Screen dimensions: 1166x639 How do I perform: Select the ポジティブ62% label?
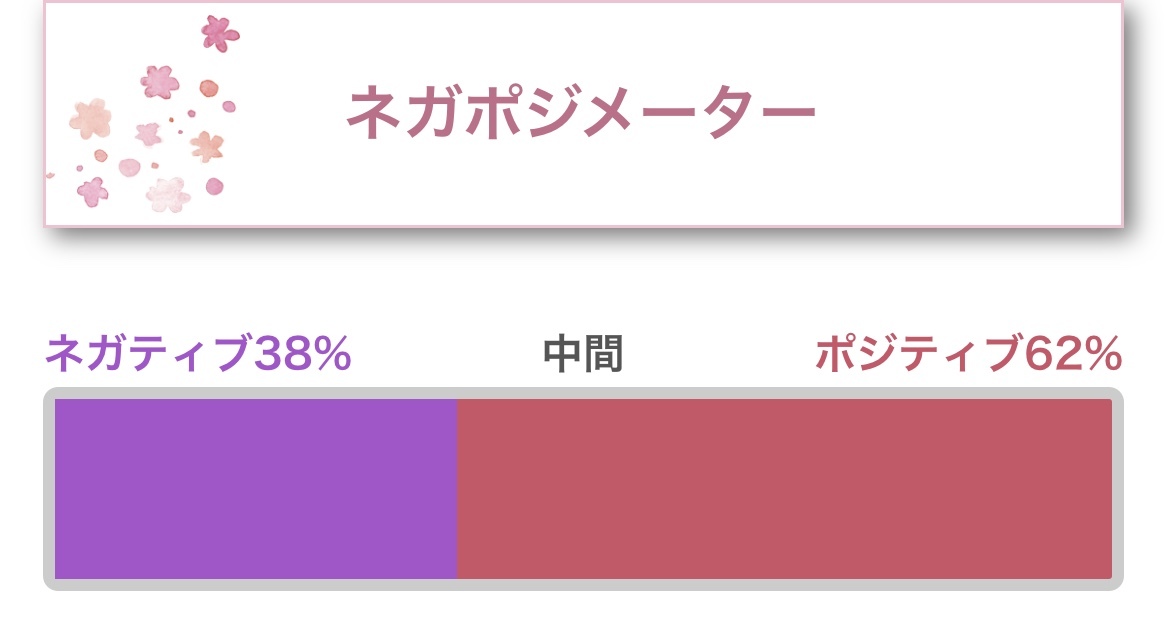click(968, 354)
